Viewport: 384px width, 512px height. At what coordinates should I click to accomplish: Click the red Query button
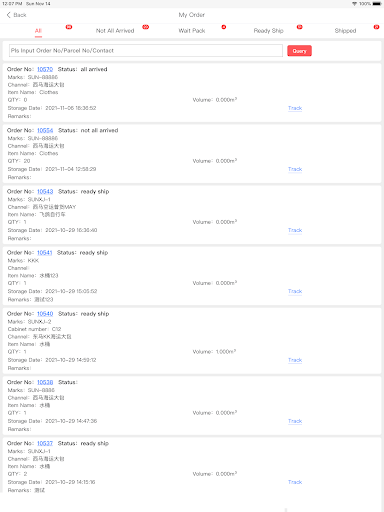299,51
